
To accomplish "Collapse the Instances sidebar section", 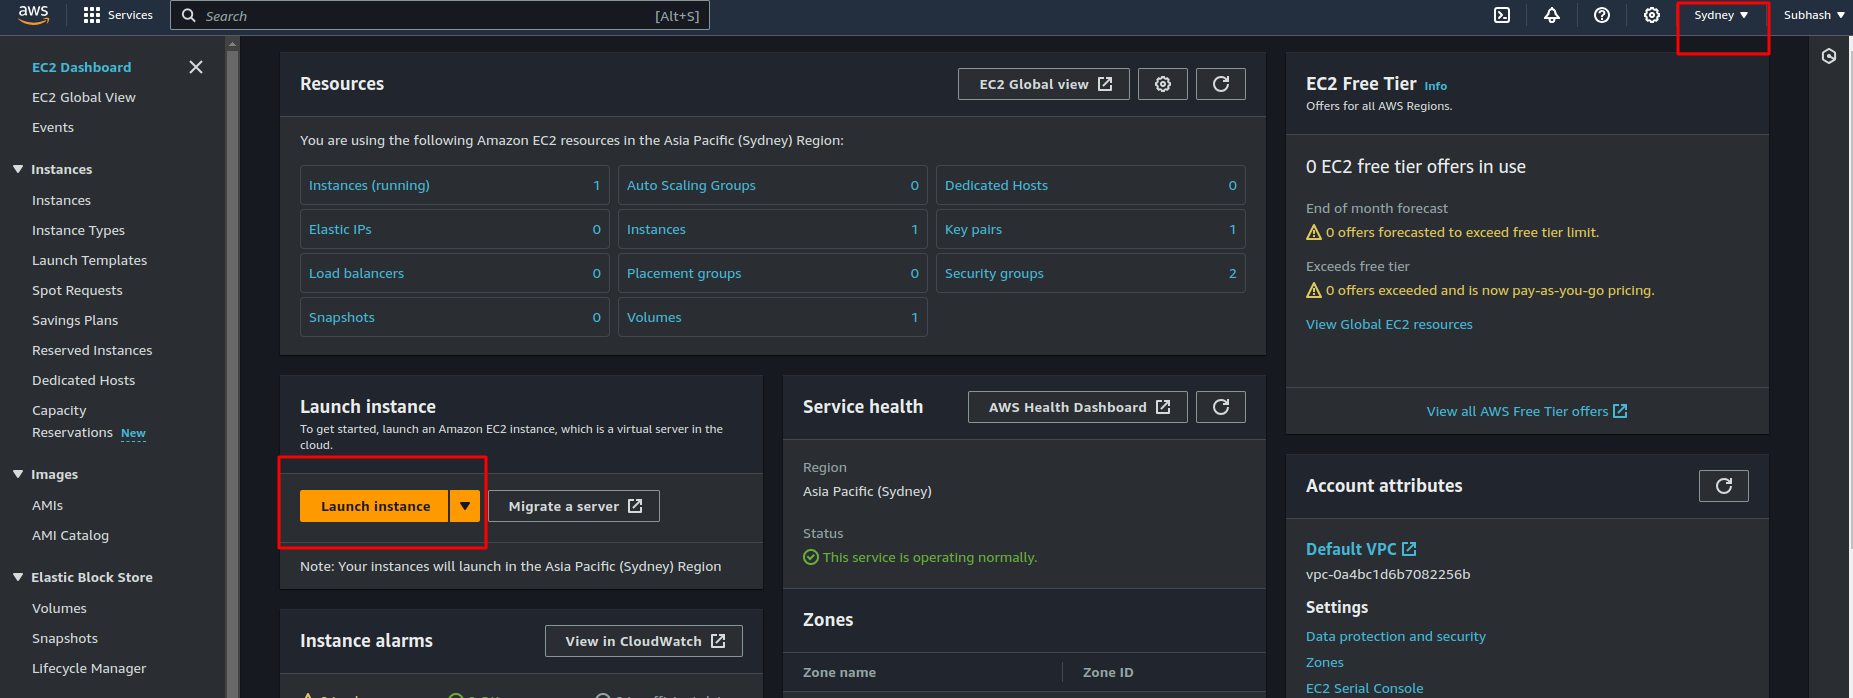I will (x=18, y=169).
